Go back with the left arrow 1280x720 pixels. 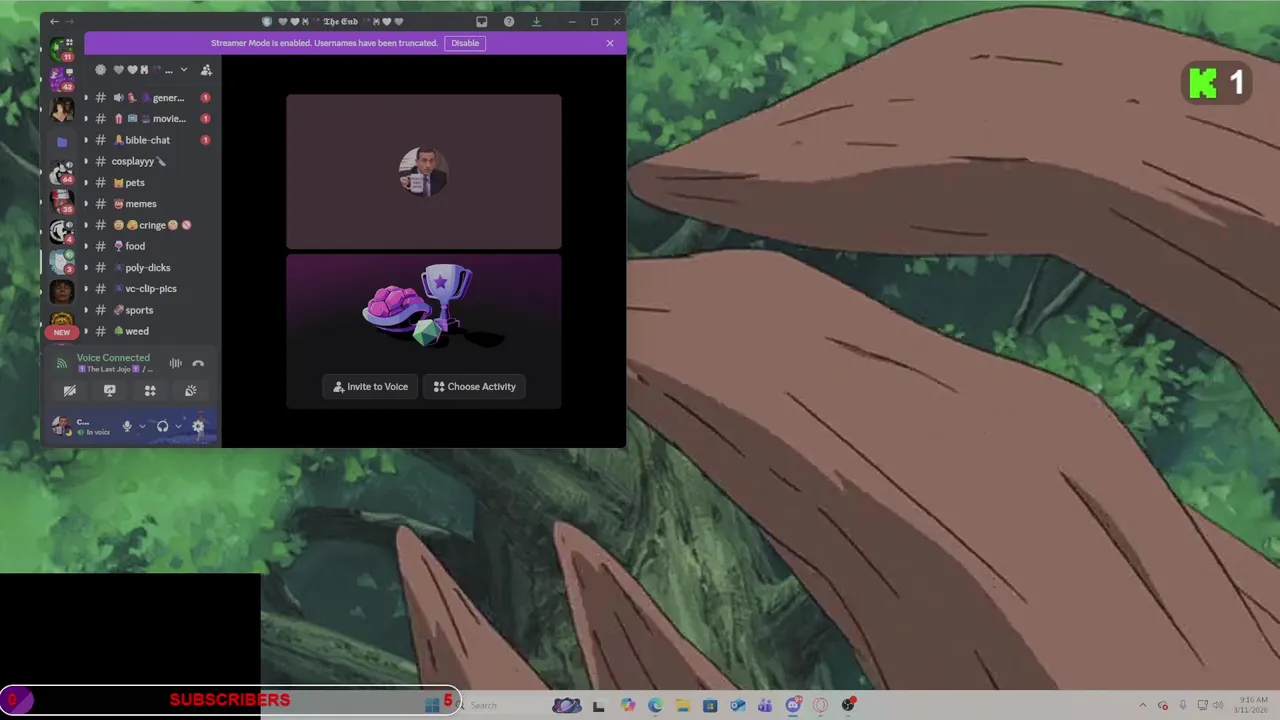click(54, 21)
